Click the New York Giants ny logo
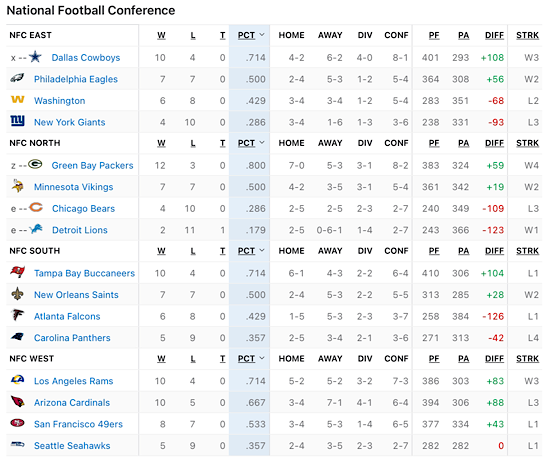 pos(18,121)
